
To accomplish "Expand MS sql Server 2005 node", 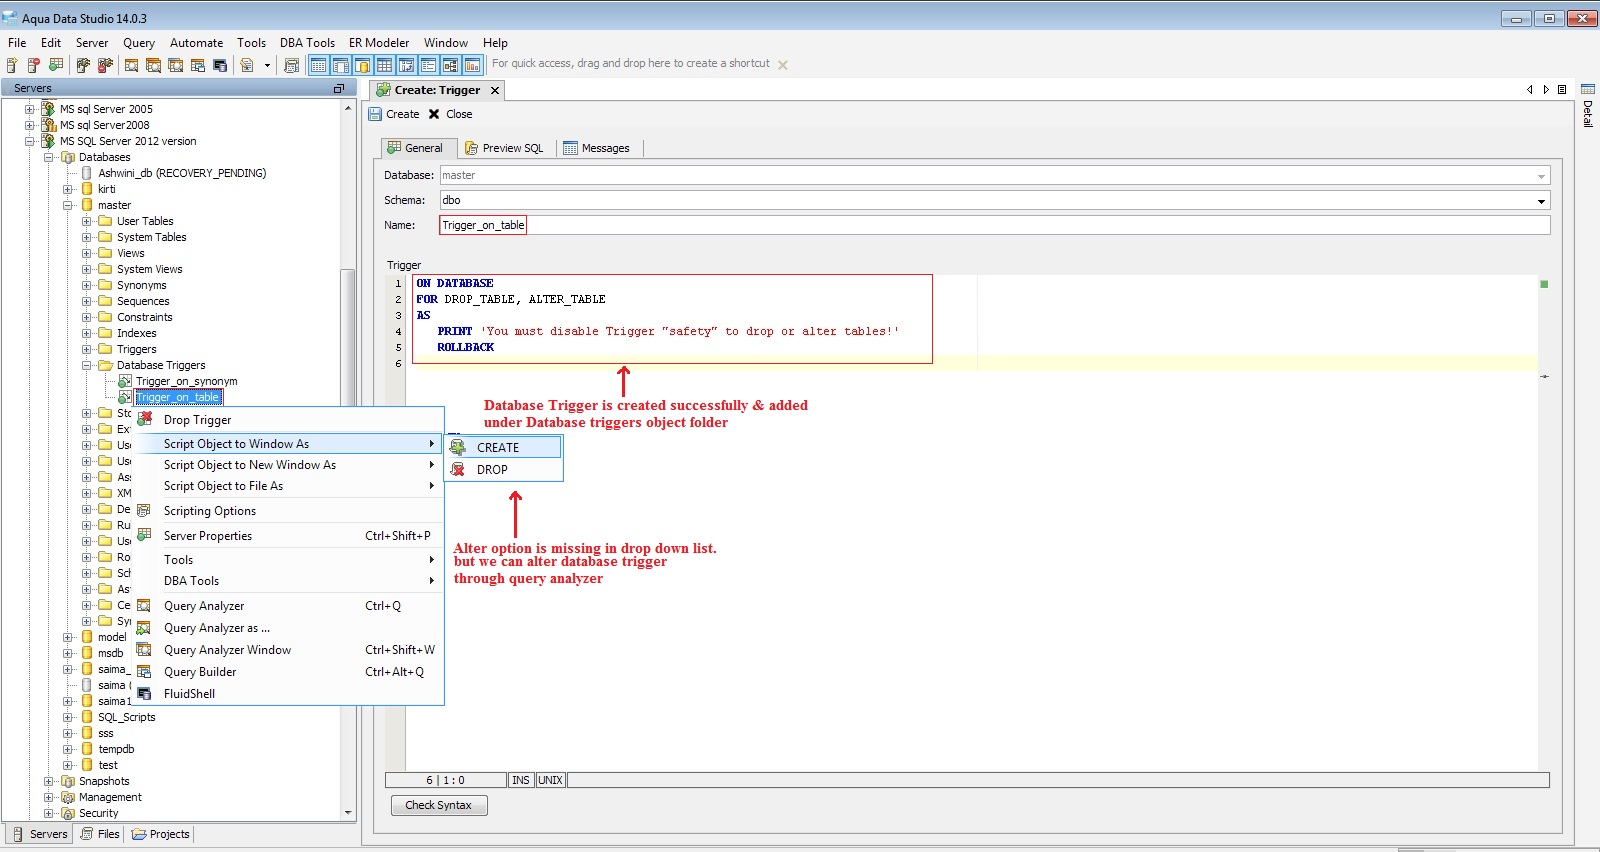I will point(30,109).
